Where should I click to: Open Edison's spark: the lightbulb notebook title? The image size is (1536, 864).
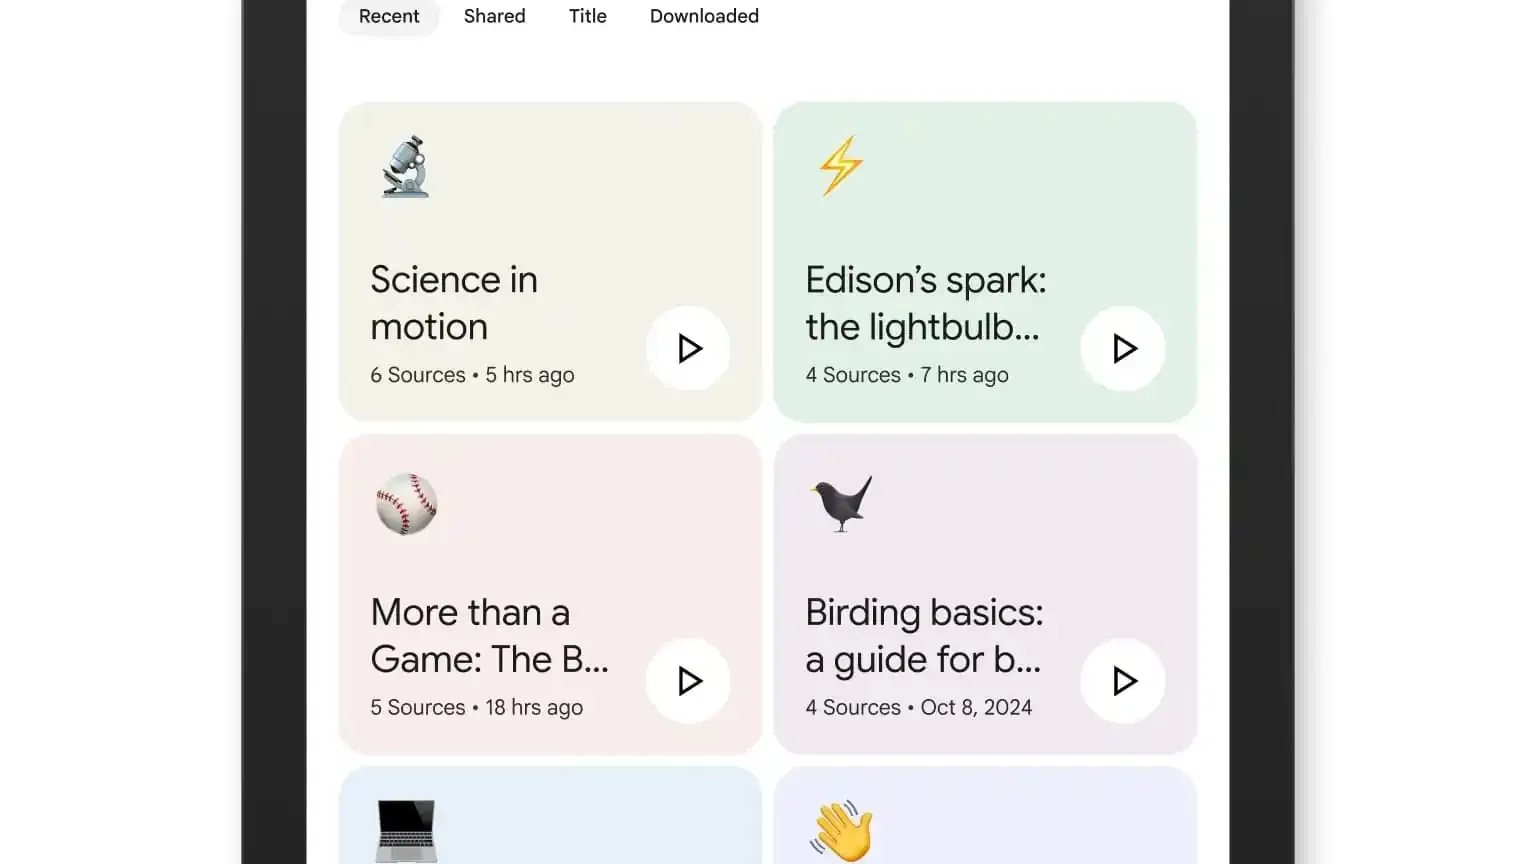[x=926, y=303]
